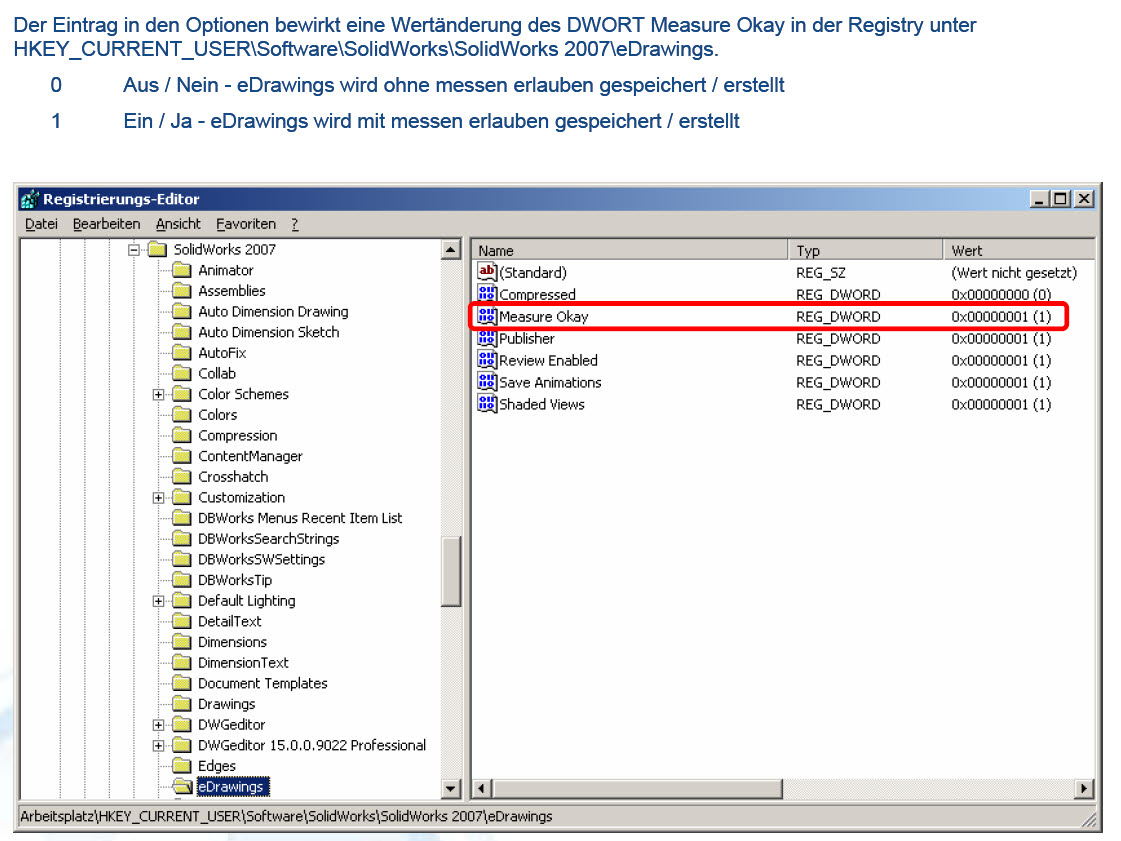1121x841 pixels.
Task: Click the Animator folder icon
Action: [182, 270]
